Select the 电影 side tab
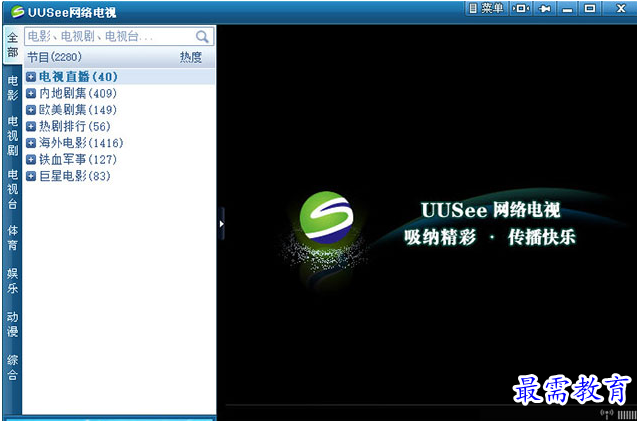Viewport: 637px width, 421px height. point(13,88)
